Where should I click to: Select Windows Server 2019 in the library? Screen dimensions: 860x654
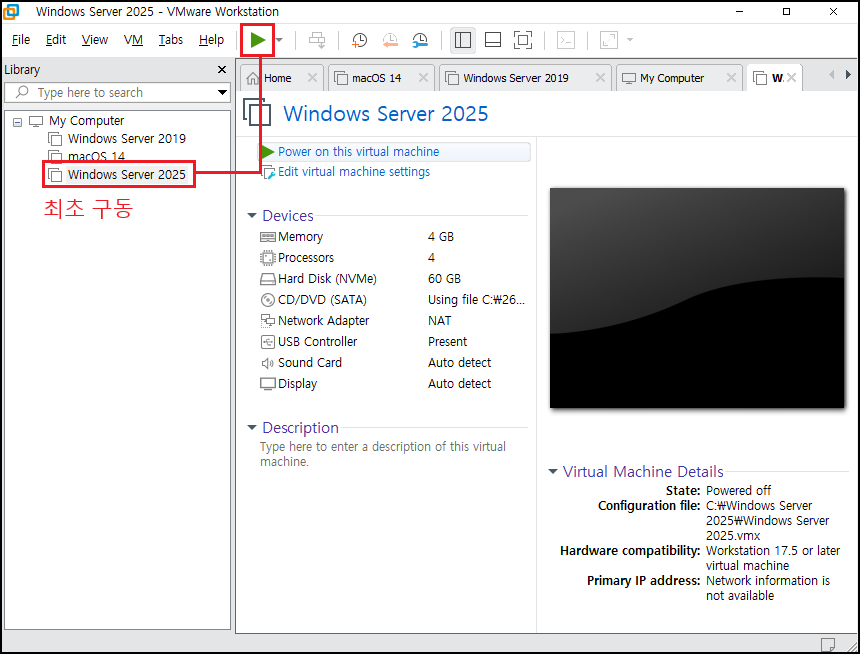127,139
